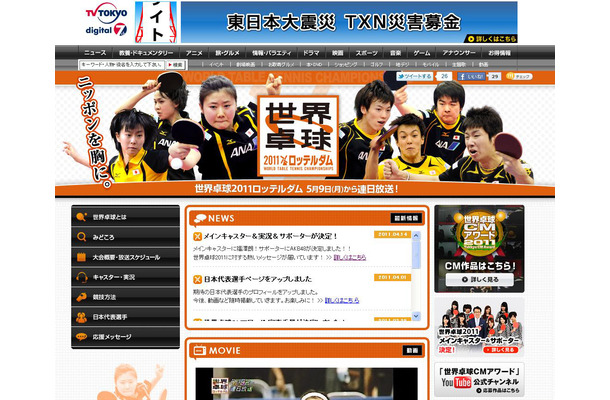
Task: Click the Twitter ツイートする button
Action: click(414, 76)
